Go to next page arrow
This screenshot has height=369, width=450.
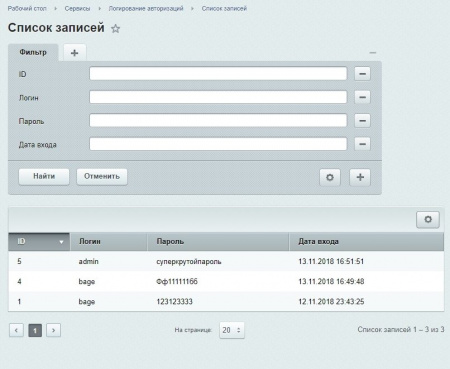(x=53, y=330)
